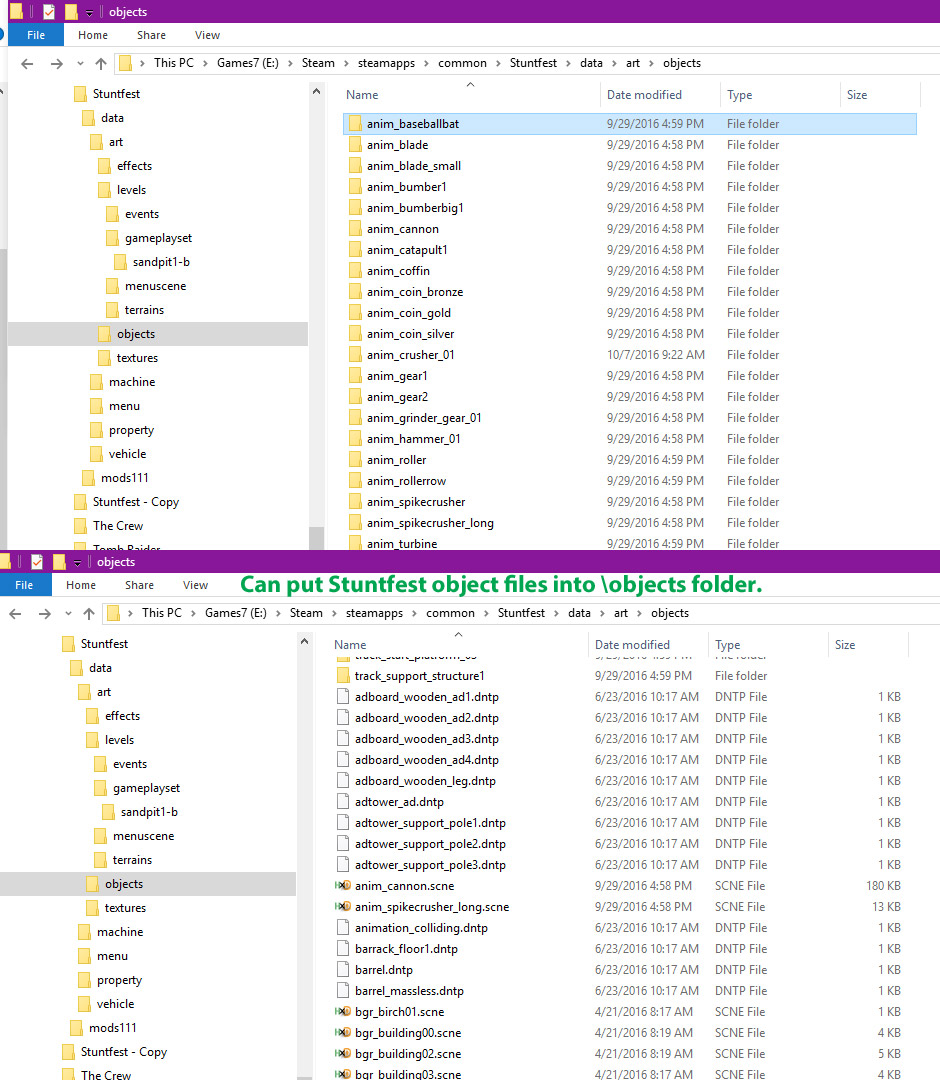Open gameplayset folder in bottom window tree

(146, 788)
